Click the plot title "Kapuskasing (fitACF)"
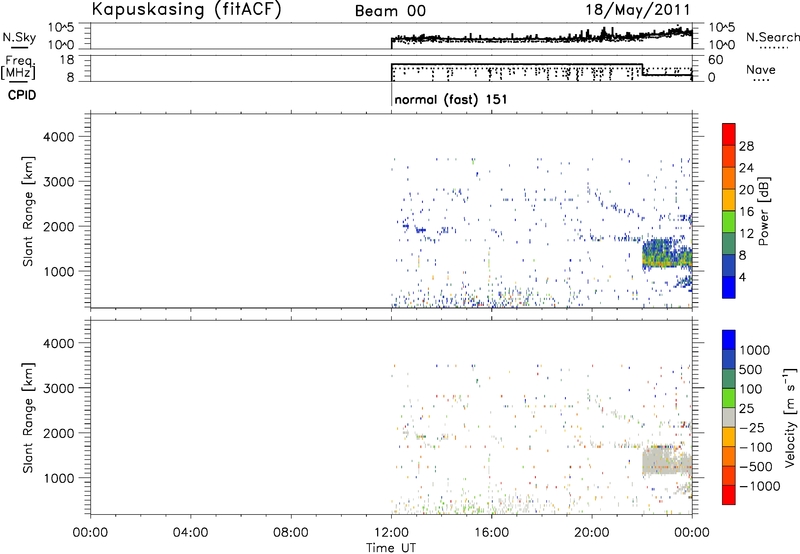This screenshot has height=554, width=800. pos(186,9)
